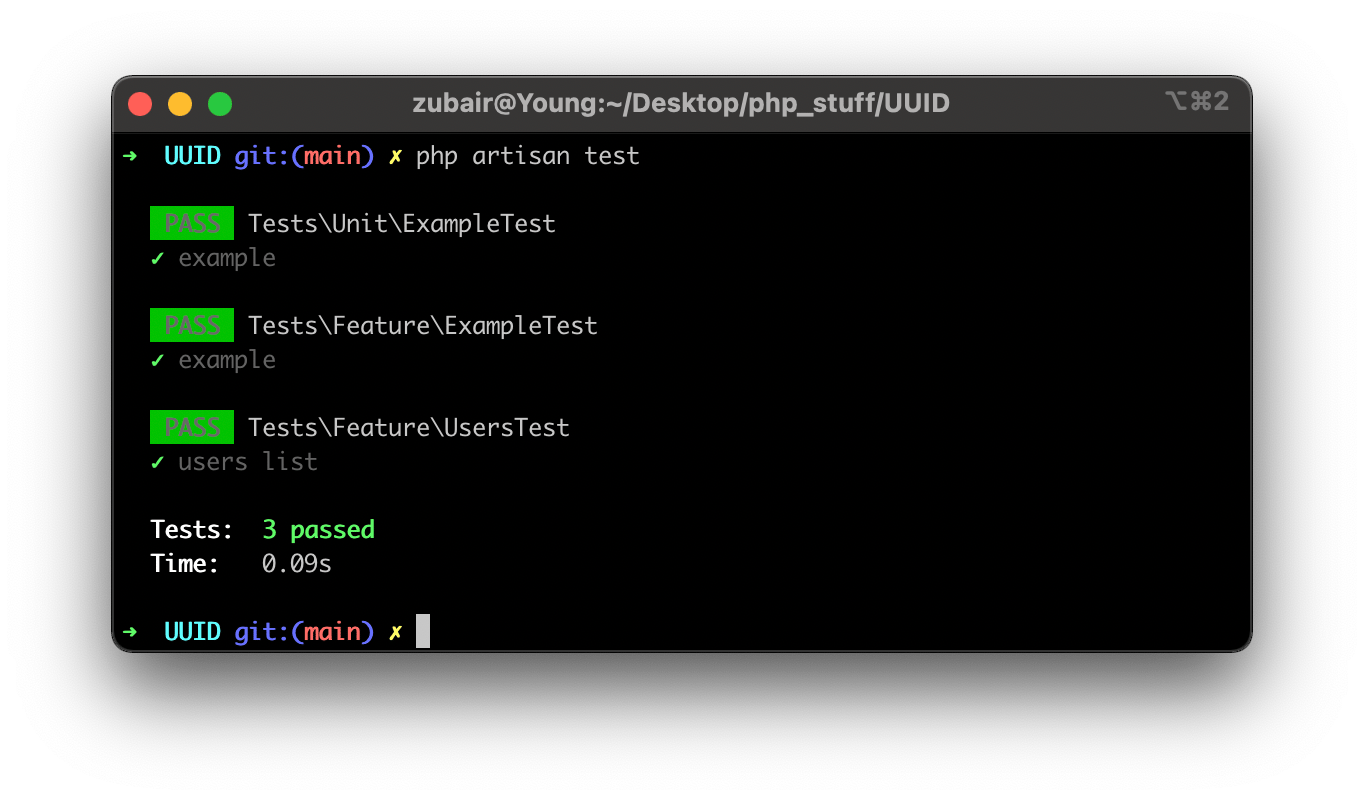This screenshot has height=800, width=1364.
Task: Click the yellow lightning bolt on the last prompt
Action: click(394, 631)
